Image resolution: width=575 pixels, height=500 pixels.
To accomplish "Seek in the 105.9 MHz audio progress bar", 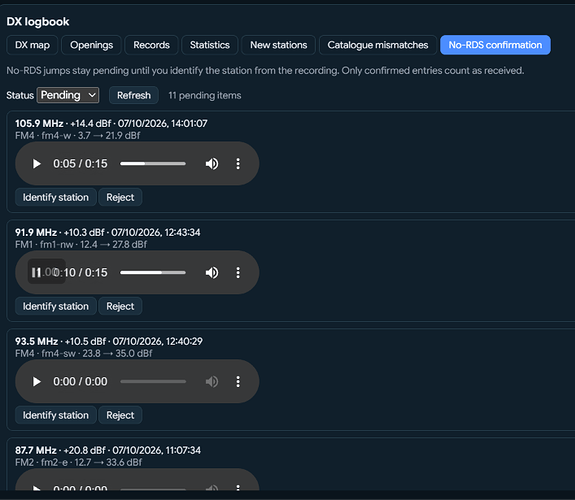I will click(153, 164).
